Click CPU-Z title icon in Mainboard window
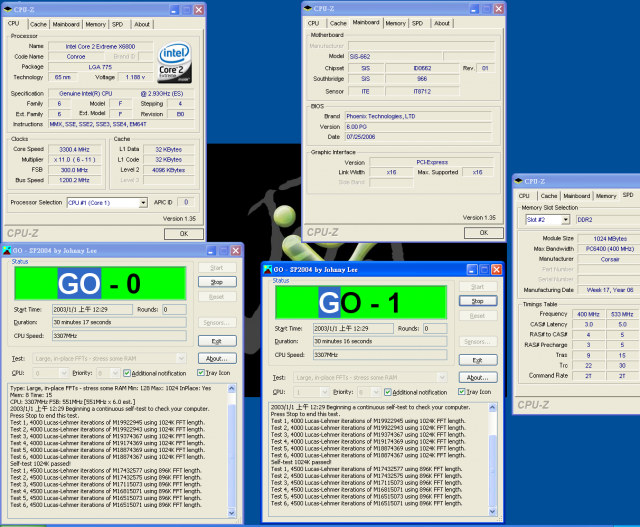This screenshot has width=640, height=527. point(308,8)
